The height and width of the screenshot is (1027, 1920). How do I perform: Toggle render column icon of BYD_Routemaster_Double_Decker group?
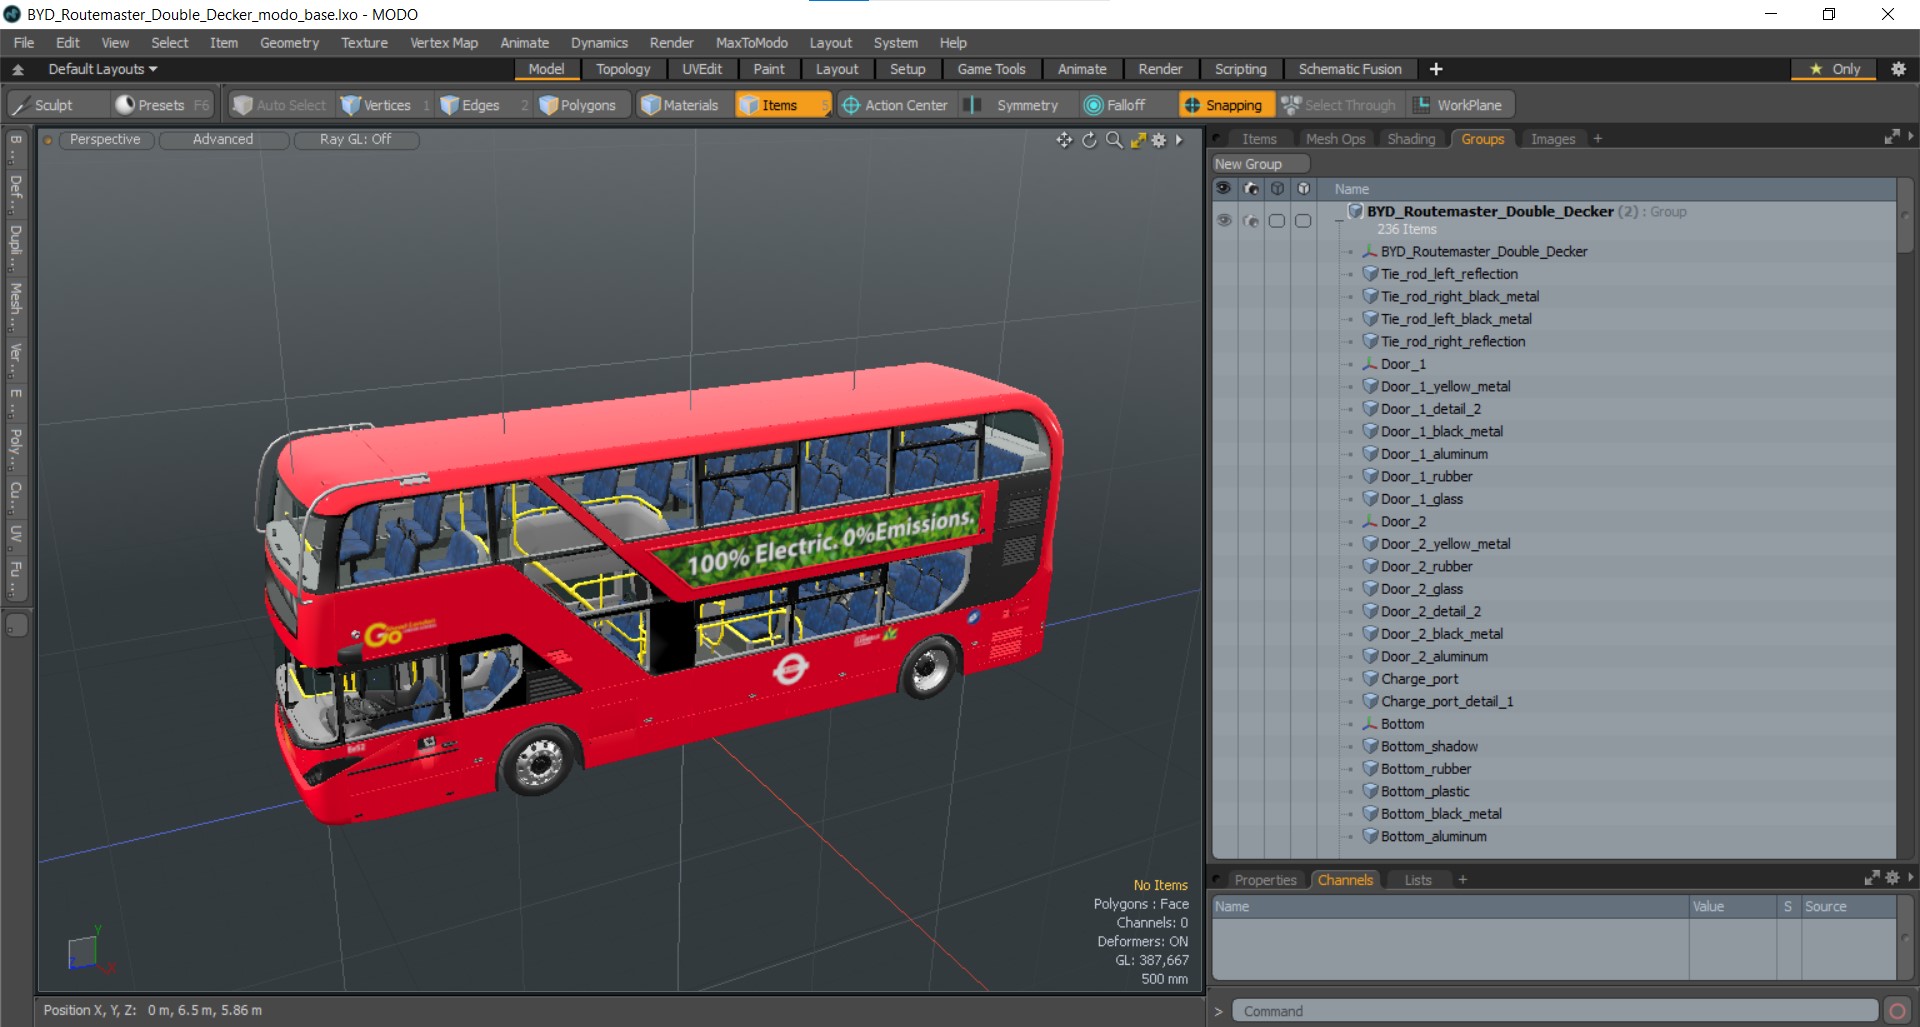click(1250, 220)
